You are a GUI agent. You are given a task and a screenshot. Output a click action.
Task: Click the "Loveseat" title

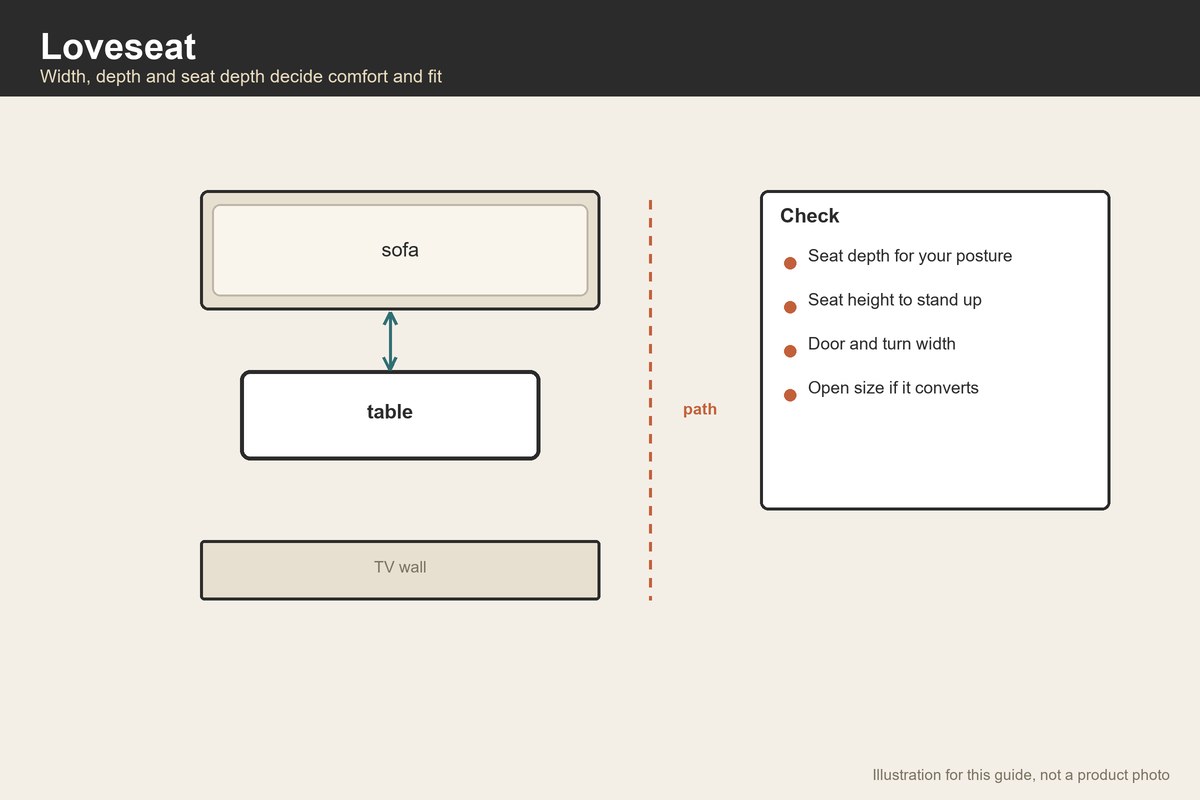pyautogui.click(x=118, y=47)
